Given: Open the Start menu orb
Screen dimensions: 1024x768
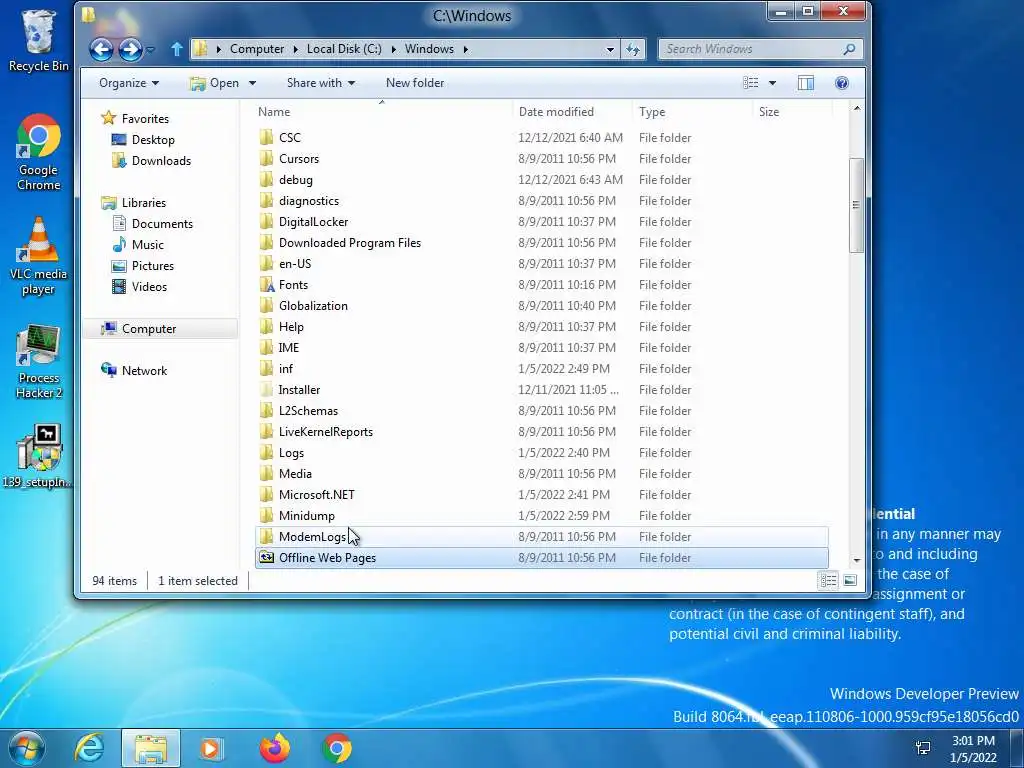Looking at the screenshot, I should [26, 748].
